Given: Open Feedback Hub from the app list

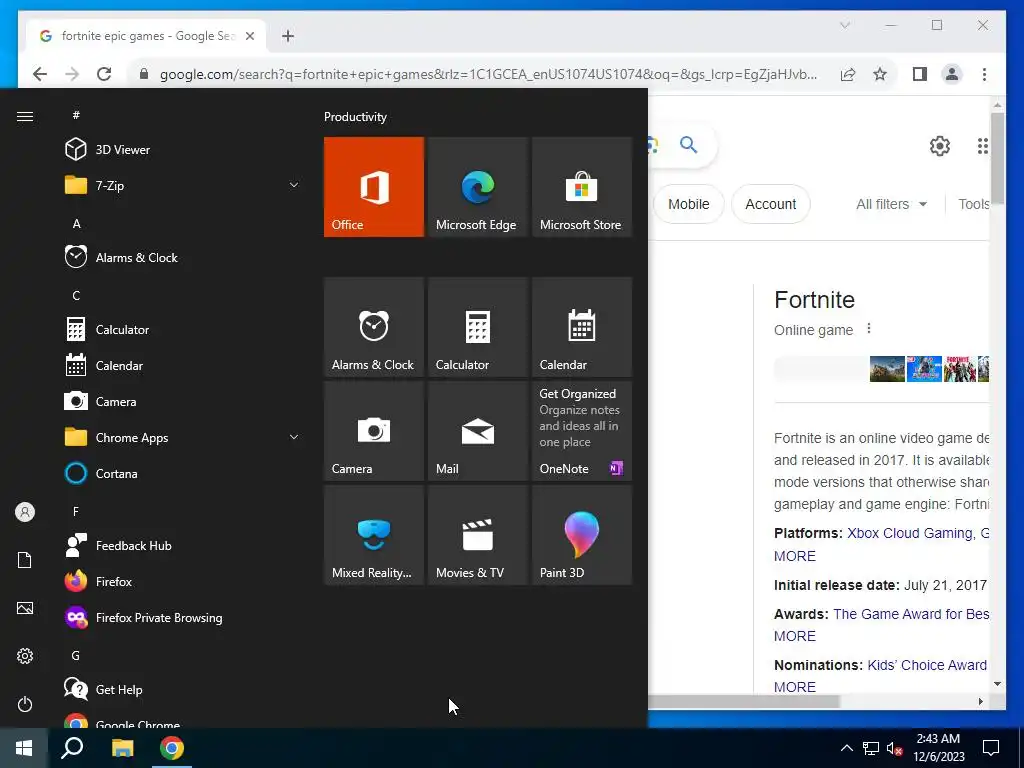Looking at the screenshot, I should pyautogui.click(x=183, y=545).
